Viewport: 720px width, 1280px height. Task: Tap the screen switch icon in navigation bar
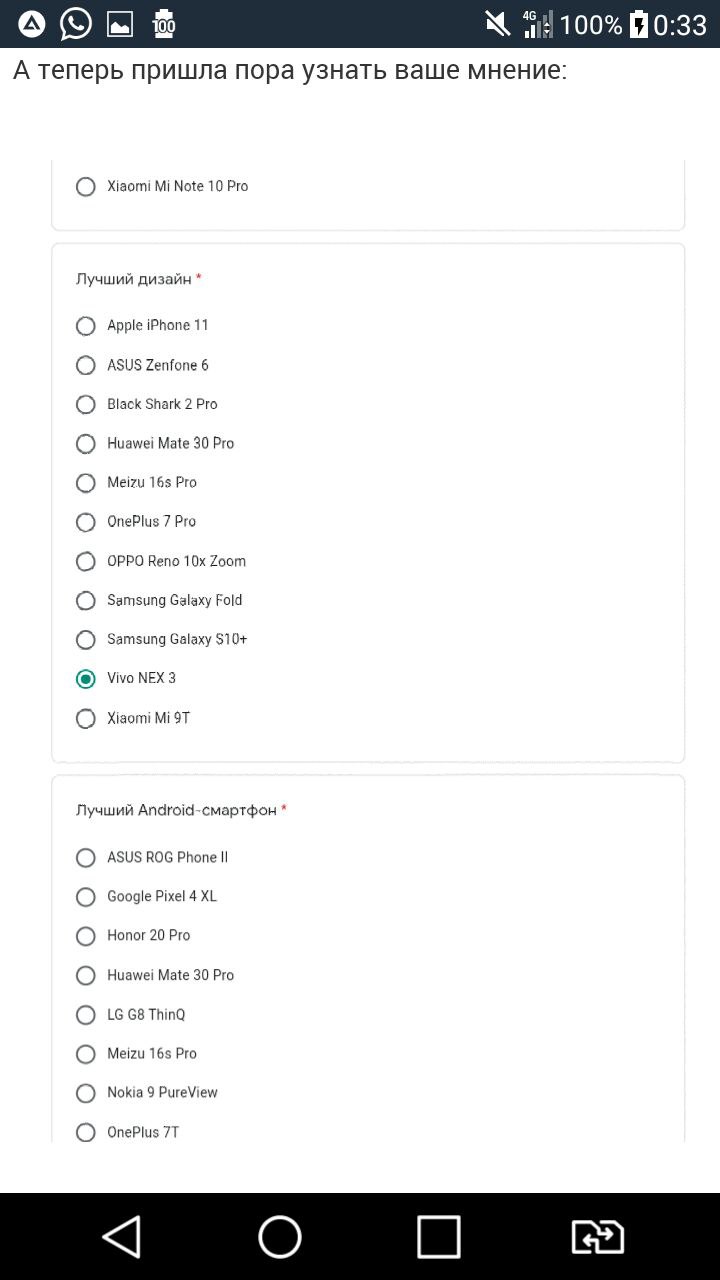pos(597,1237)
